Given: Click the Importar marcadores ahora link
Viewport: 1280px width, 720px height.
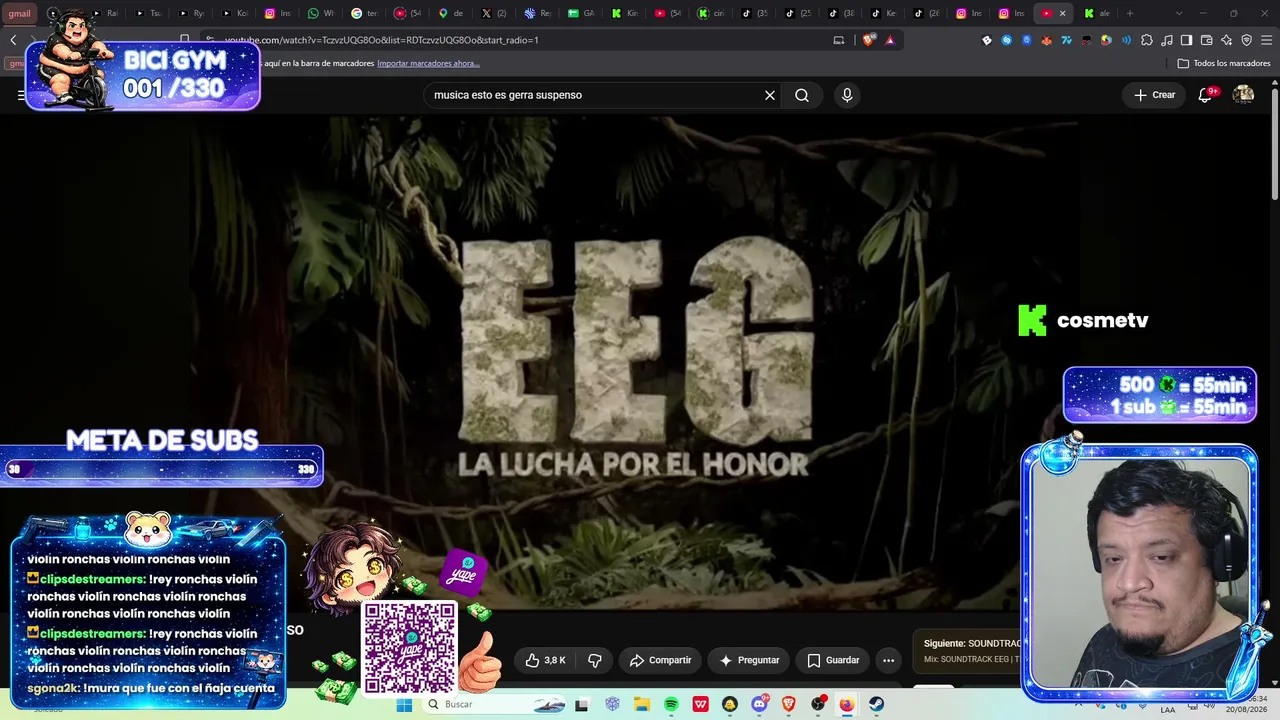Looking at the screenshot, I should click(428, 63).
